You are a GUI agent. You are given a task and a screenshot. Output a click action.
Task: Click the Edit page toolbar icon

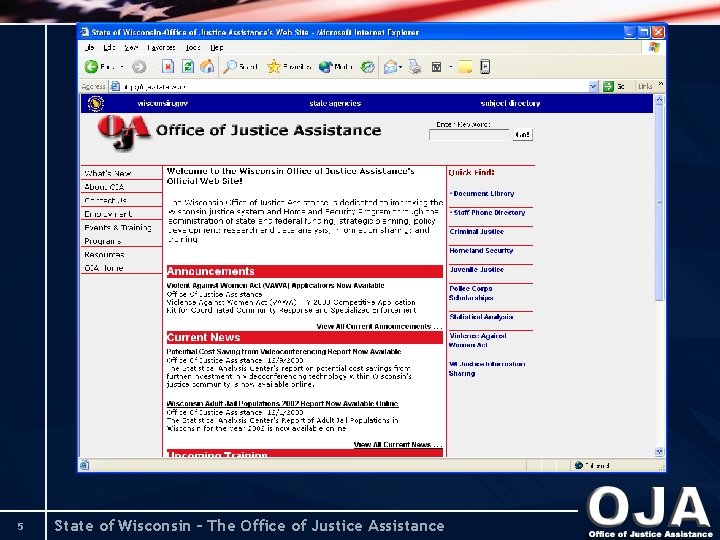(x=437, y=68)
